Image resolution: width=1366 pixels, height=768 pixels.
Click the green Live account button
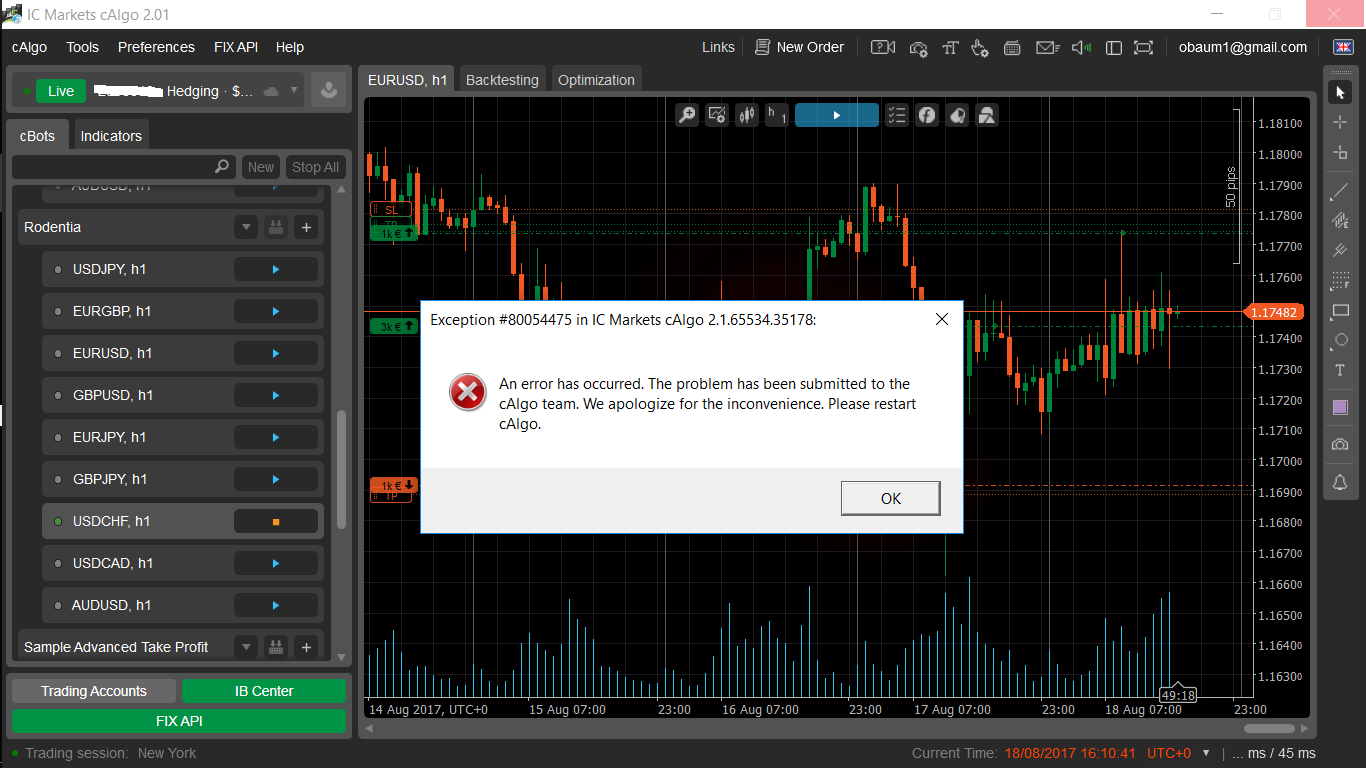pyautogui.click(x=61, y=91)
